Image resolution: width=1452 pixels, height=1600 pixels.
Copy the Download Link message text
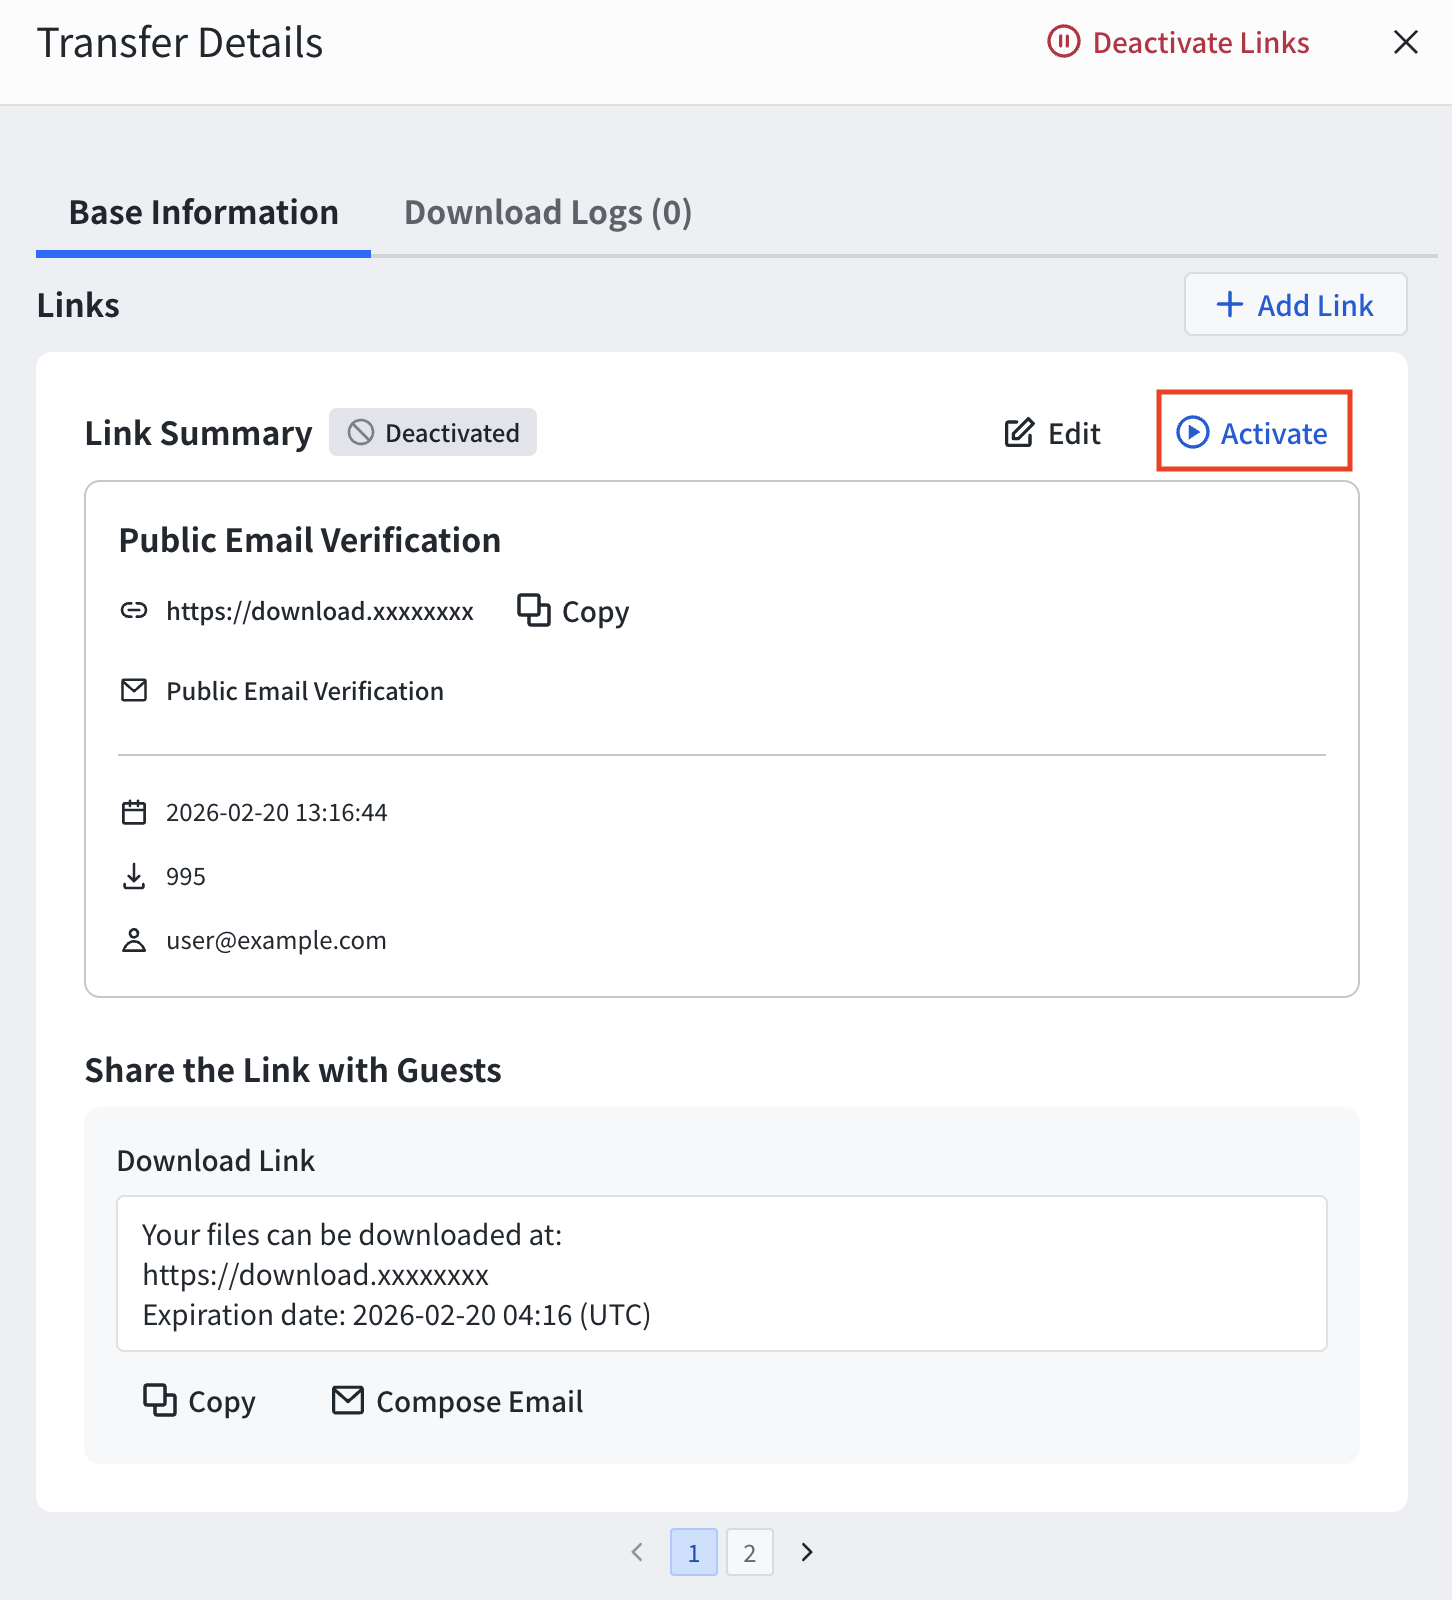click(200, 1401)
